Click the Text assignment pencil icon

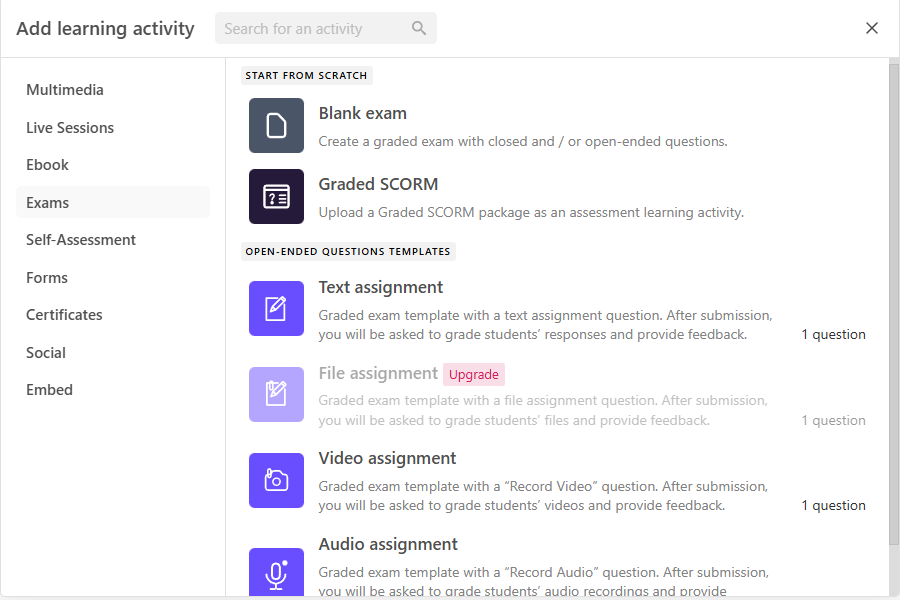pyautogui.click(x=276, y=309)
